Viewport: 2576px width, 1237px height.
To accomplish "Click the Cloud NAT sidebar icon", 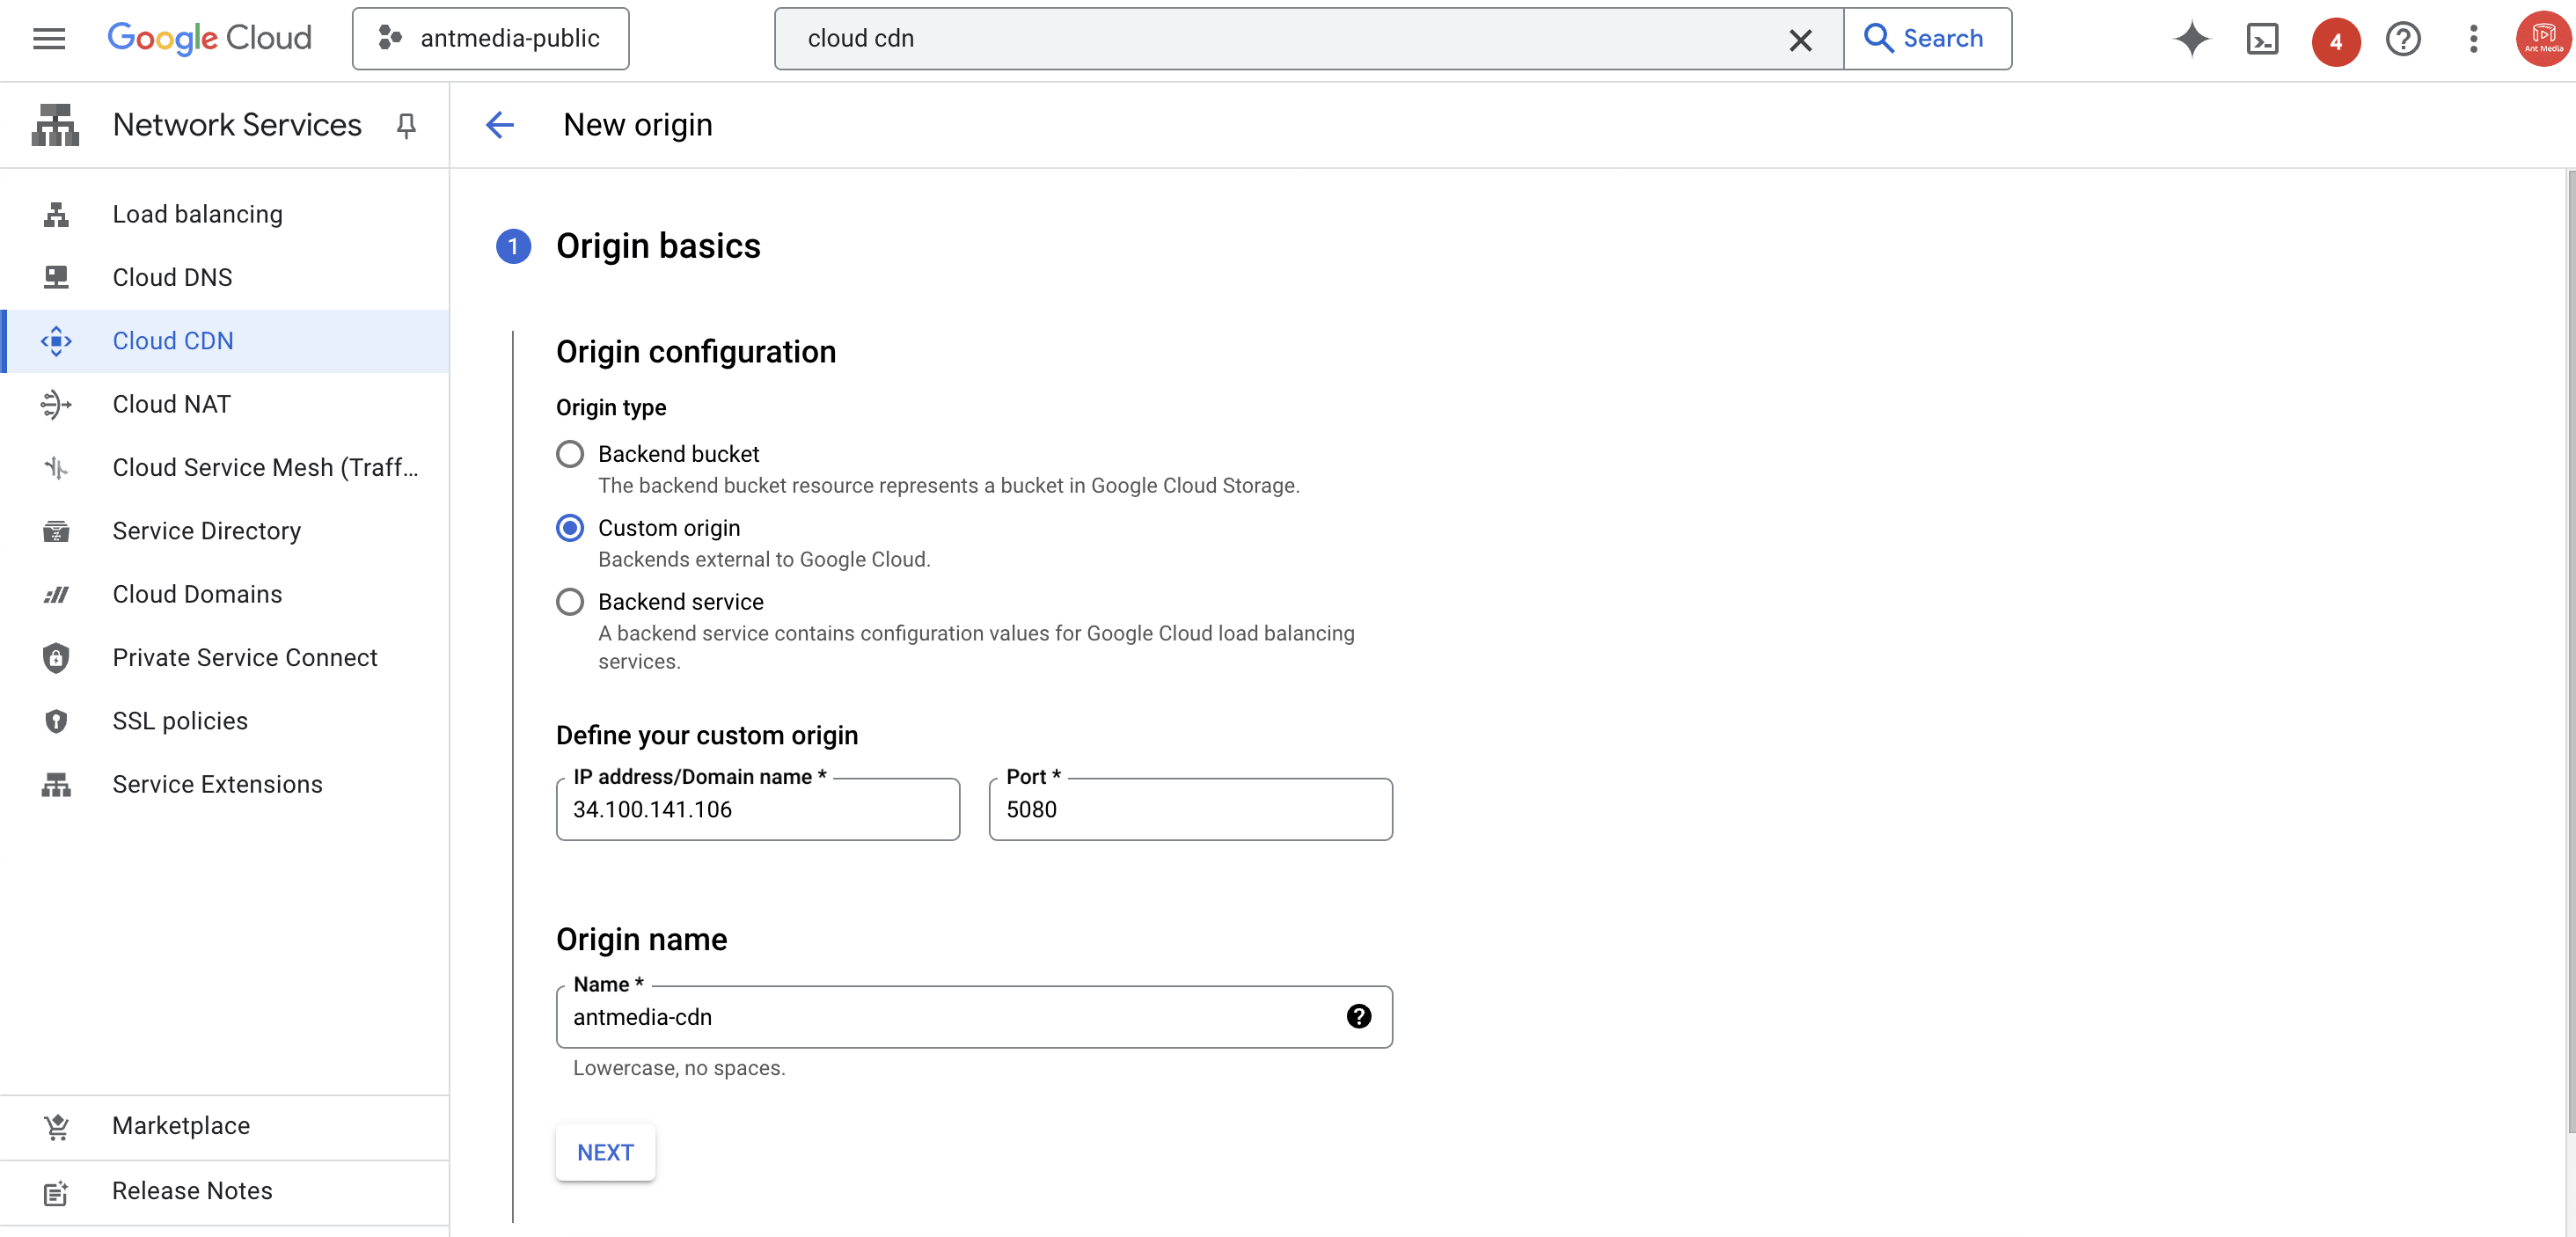I will 56,404.
